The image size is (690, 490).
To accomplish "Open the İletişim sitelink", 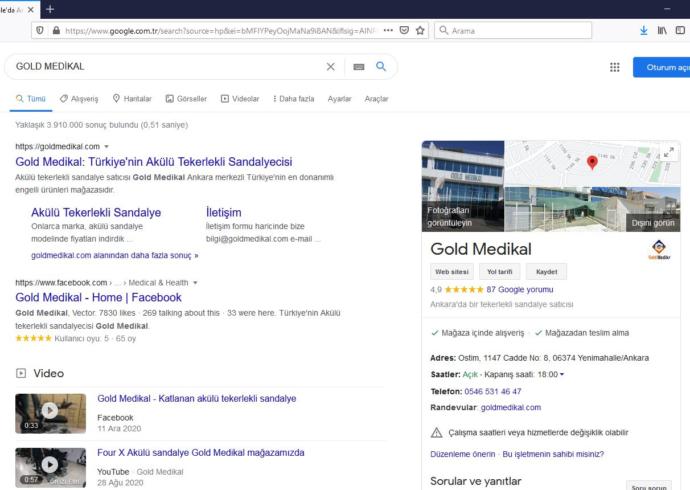I will (x=224, y=212).
